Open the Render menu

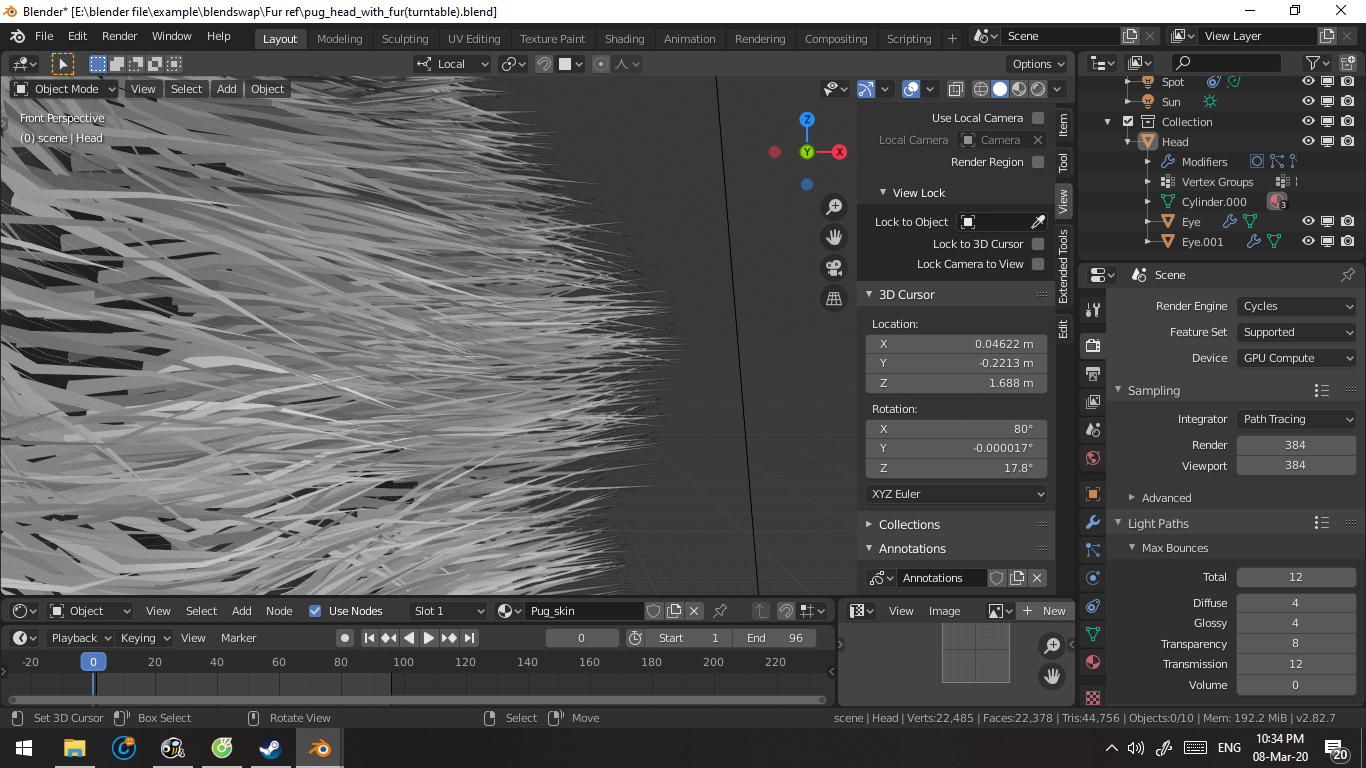(x=119, y=35)
